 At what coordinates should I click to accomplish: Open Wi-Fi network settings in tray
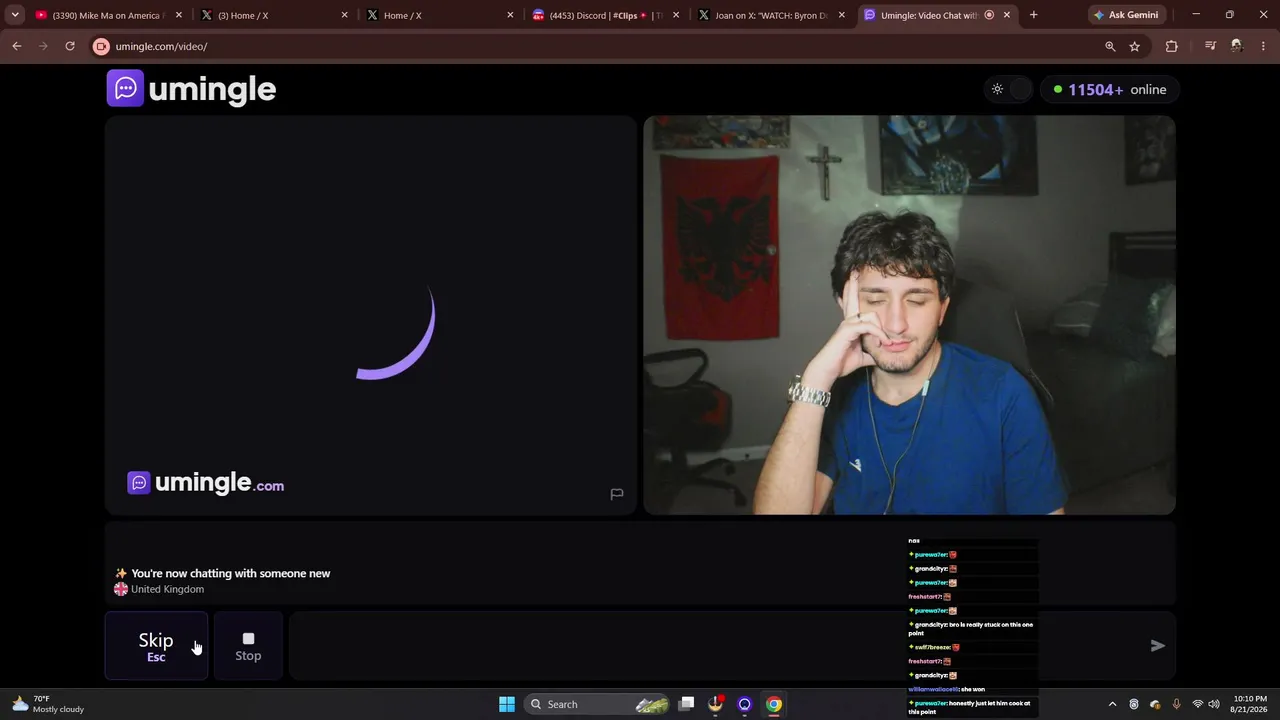click(1197, 704)
